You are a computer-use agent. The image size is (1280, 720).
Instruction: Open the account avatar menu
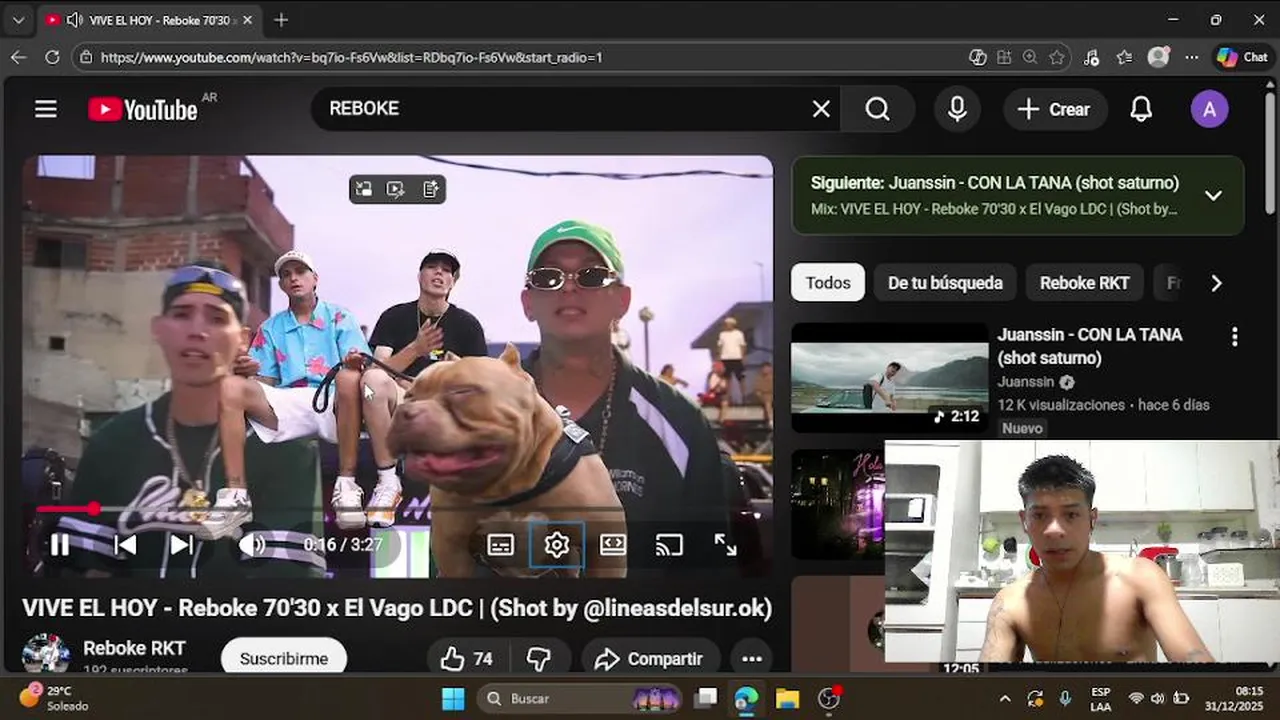[x=1209, y=109]
